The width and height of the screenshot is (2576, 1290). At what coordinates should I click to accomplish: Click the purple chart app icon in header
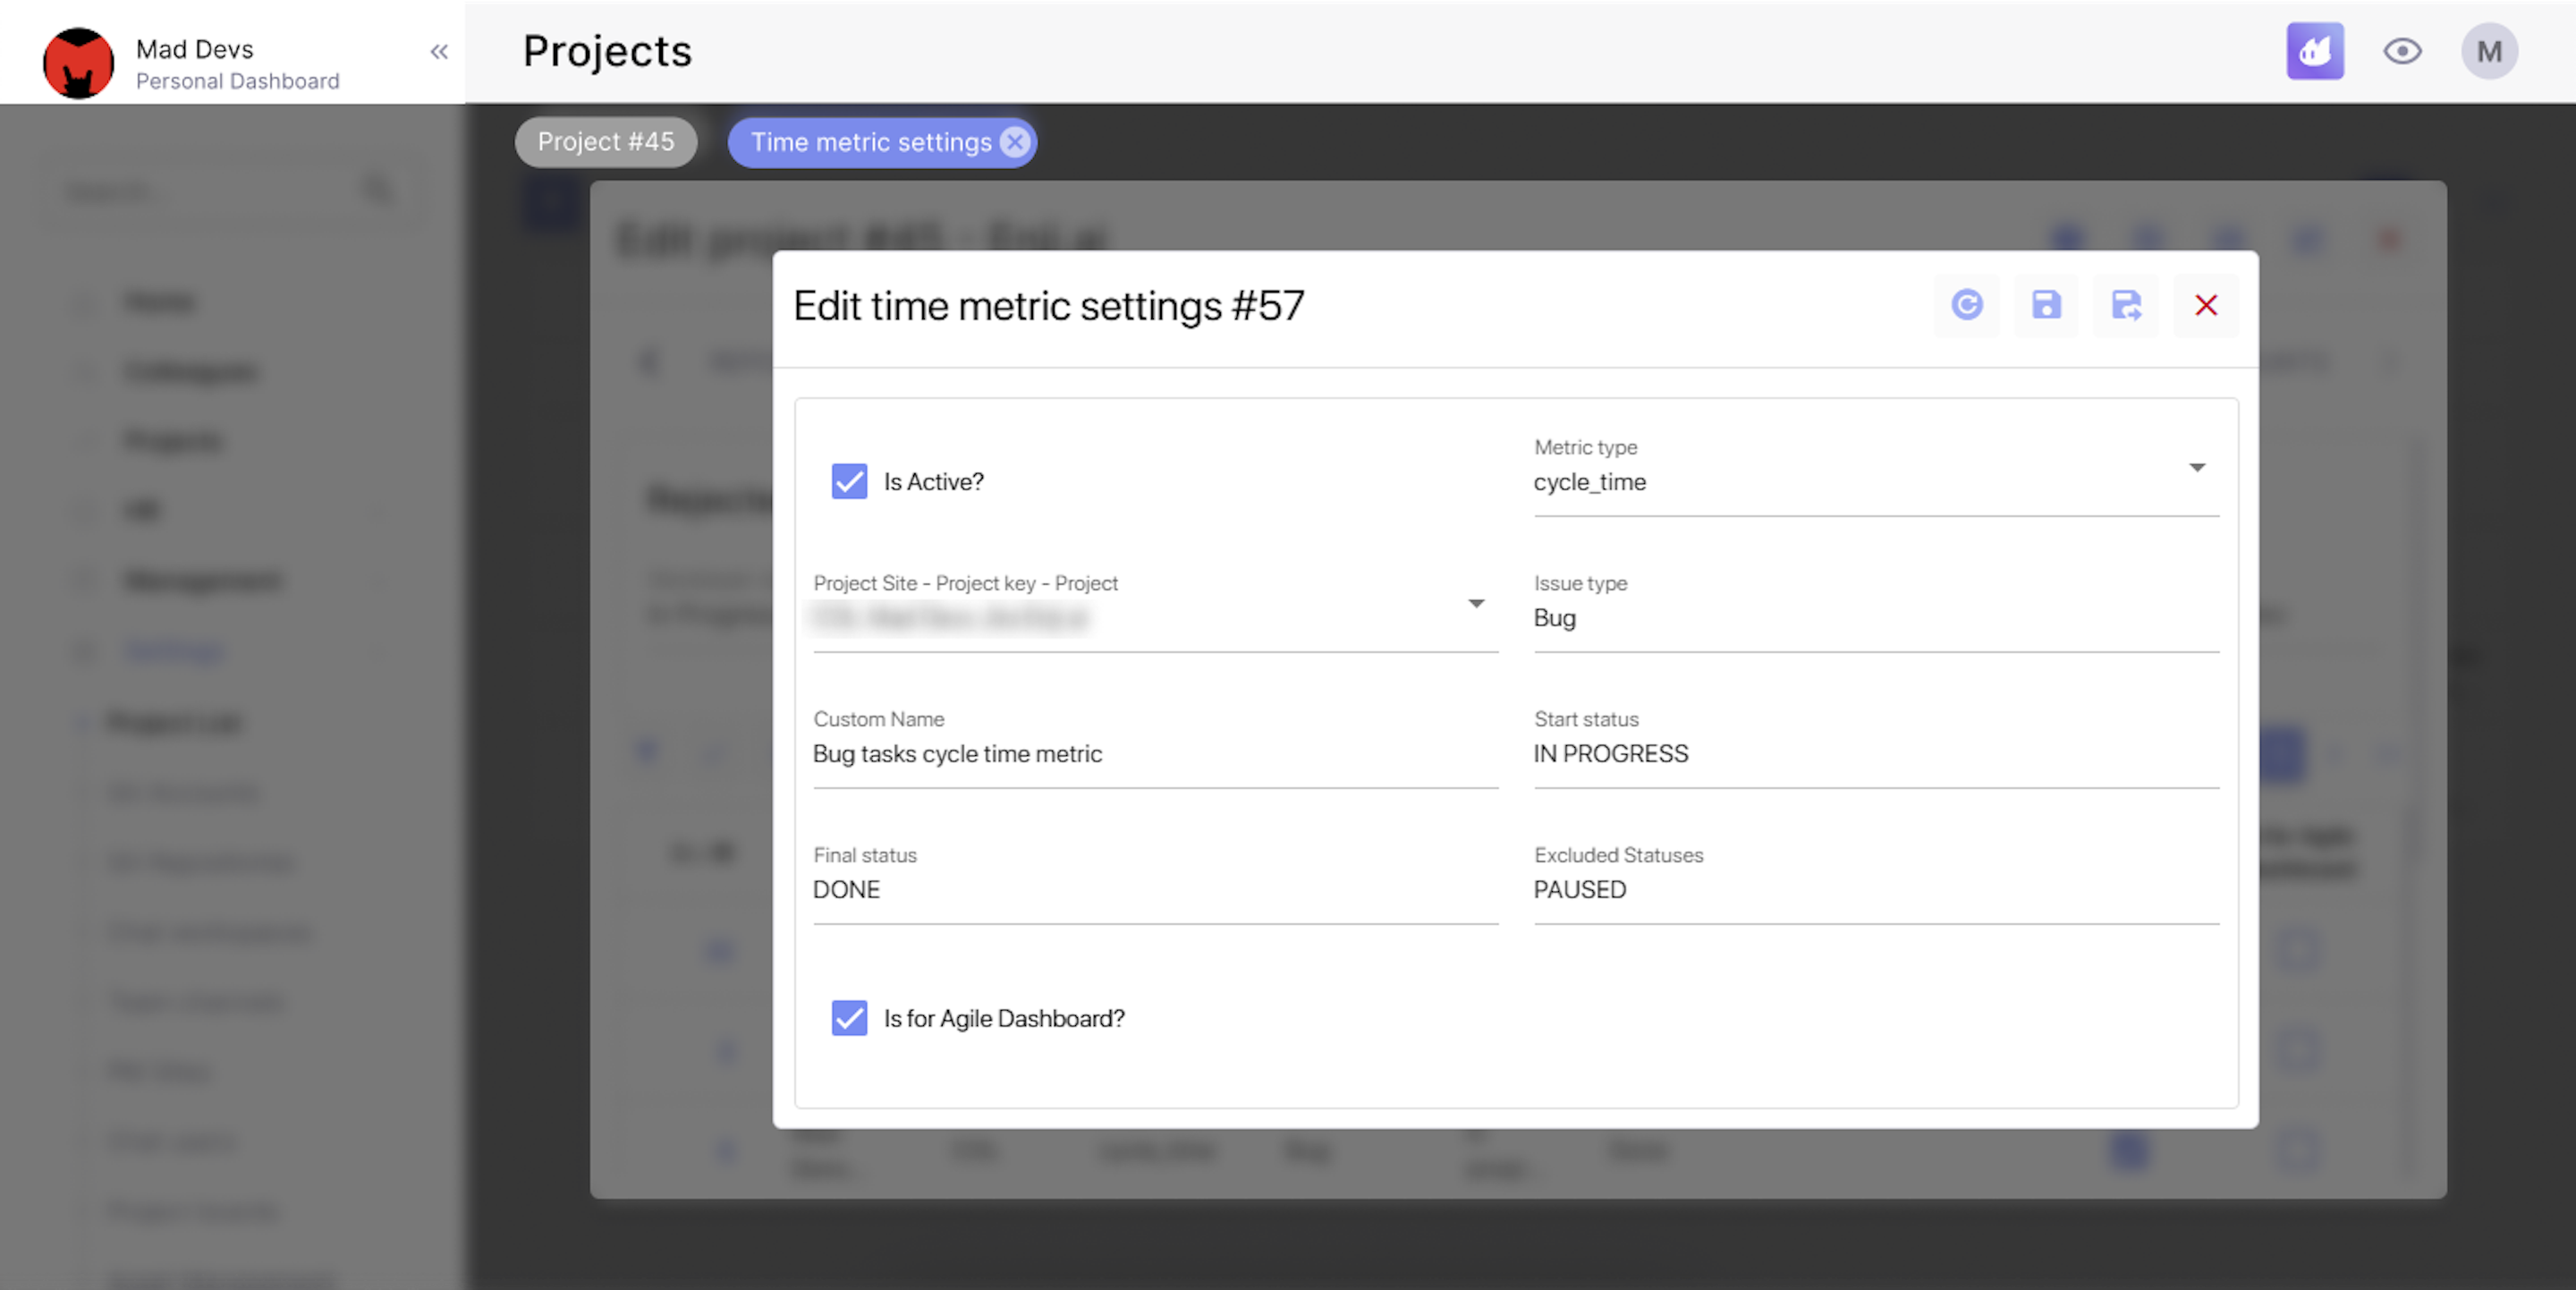[2314, 51]
